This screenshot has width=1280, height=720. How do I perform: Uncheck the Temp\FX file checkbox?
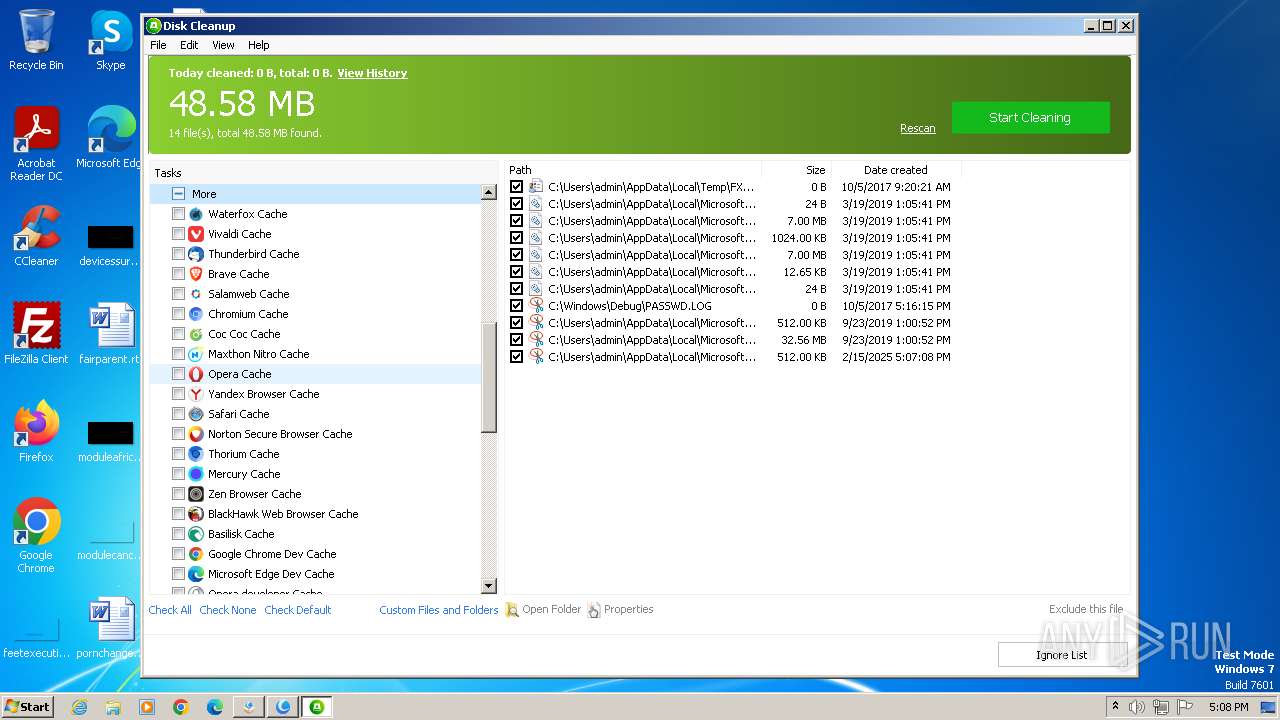[x=516, y=187]
